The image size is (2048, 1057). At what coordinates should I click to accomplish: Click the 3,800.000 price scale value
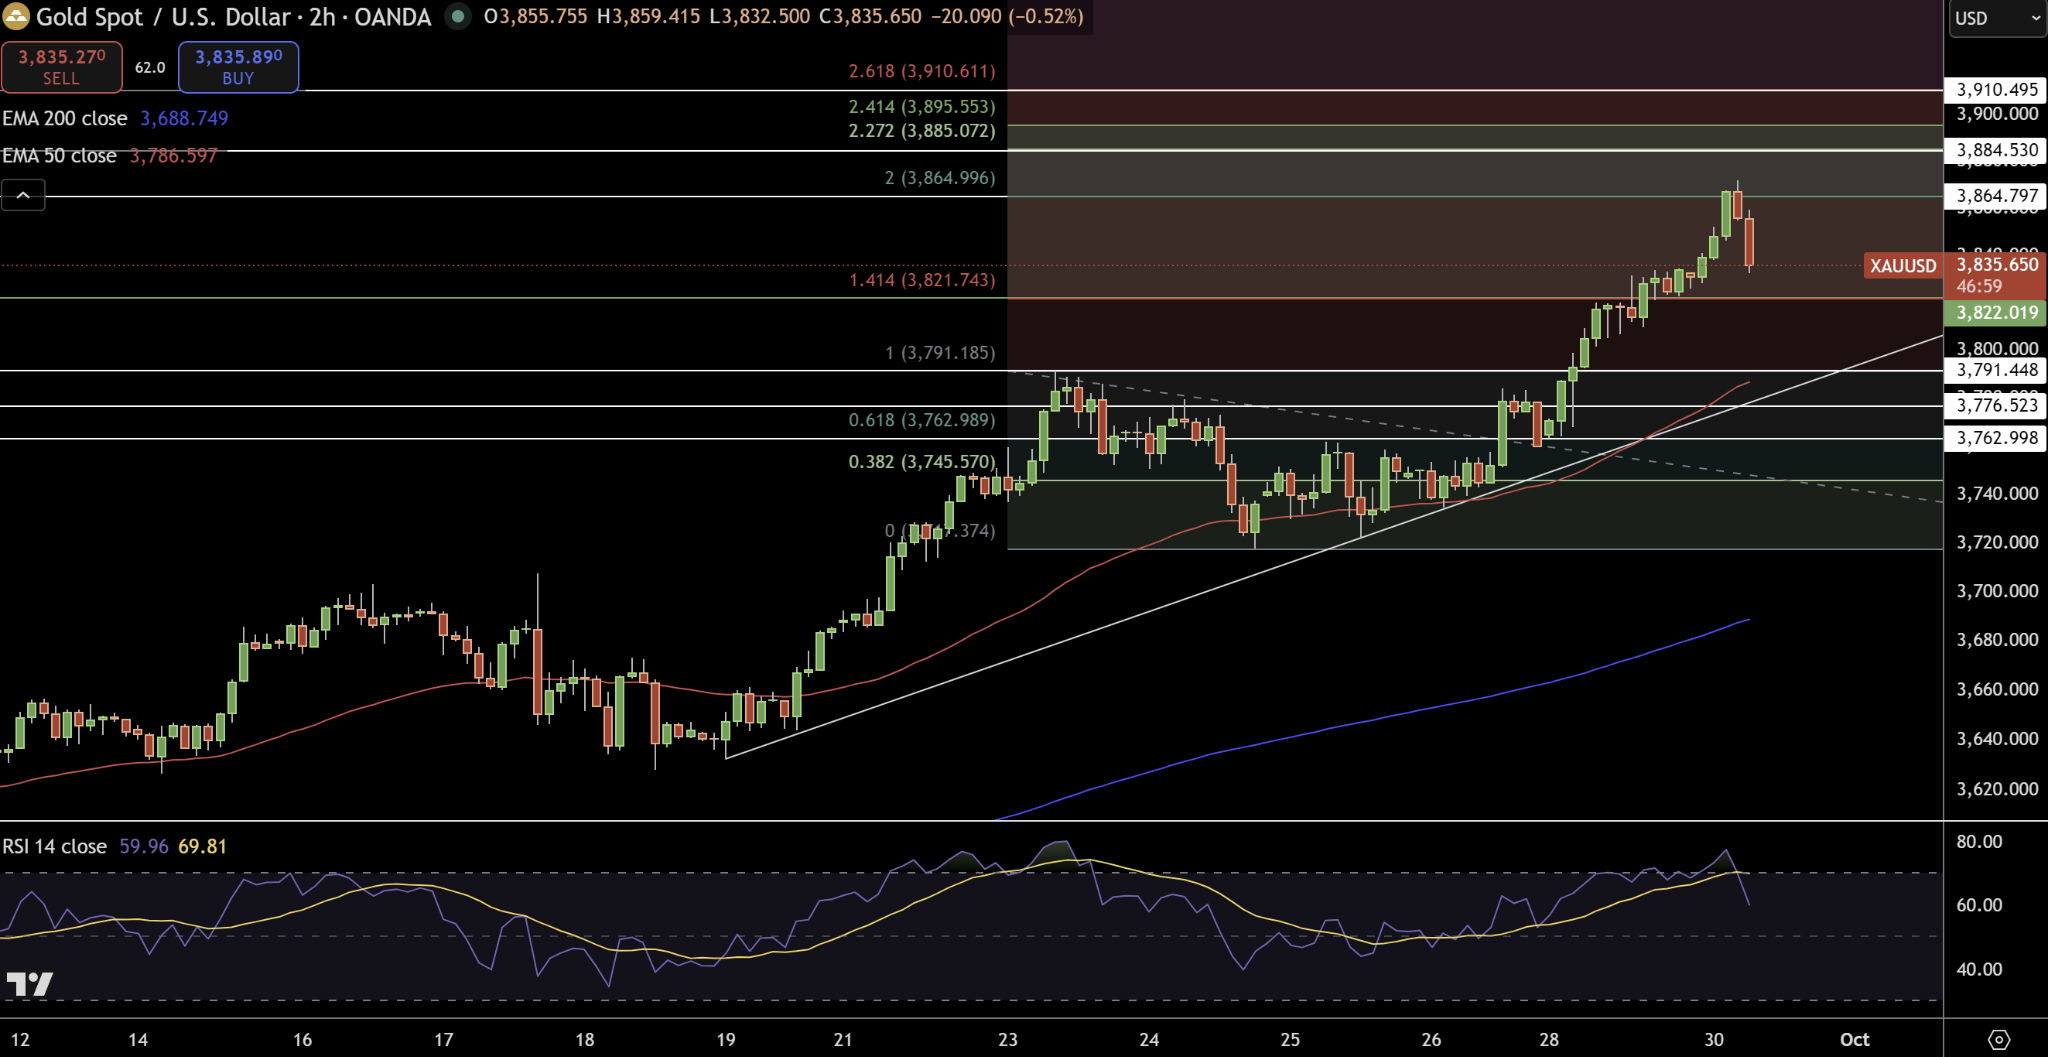[x=1997, y=349]
